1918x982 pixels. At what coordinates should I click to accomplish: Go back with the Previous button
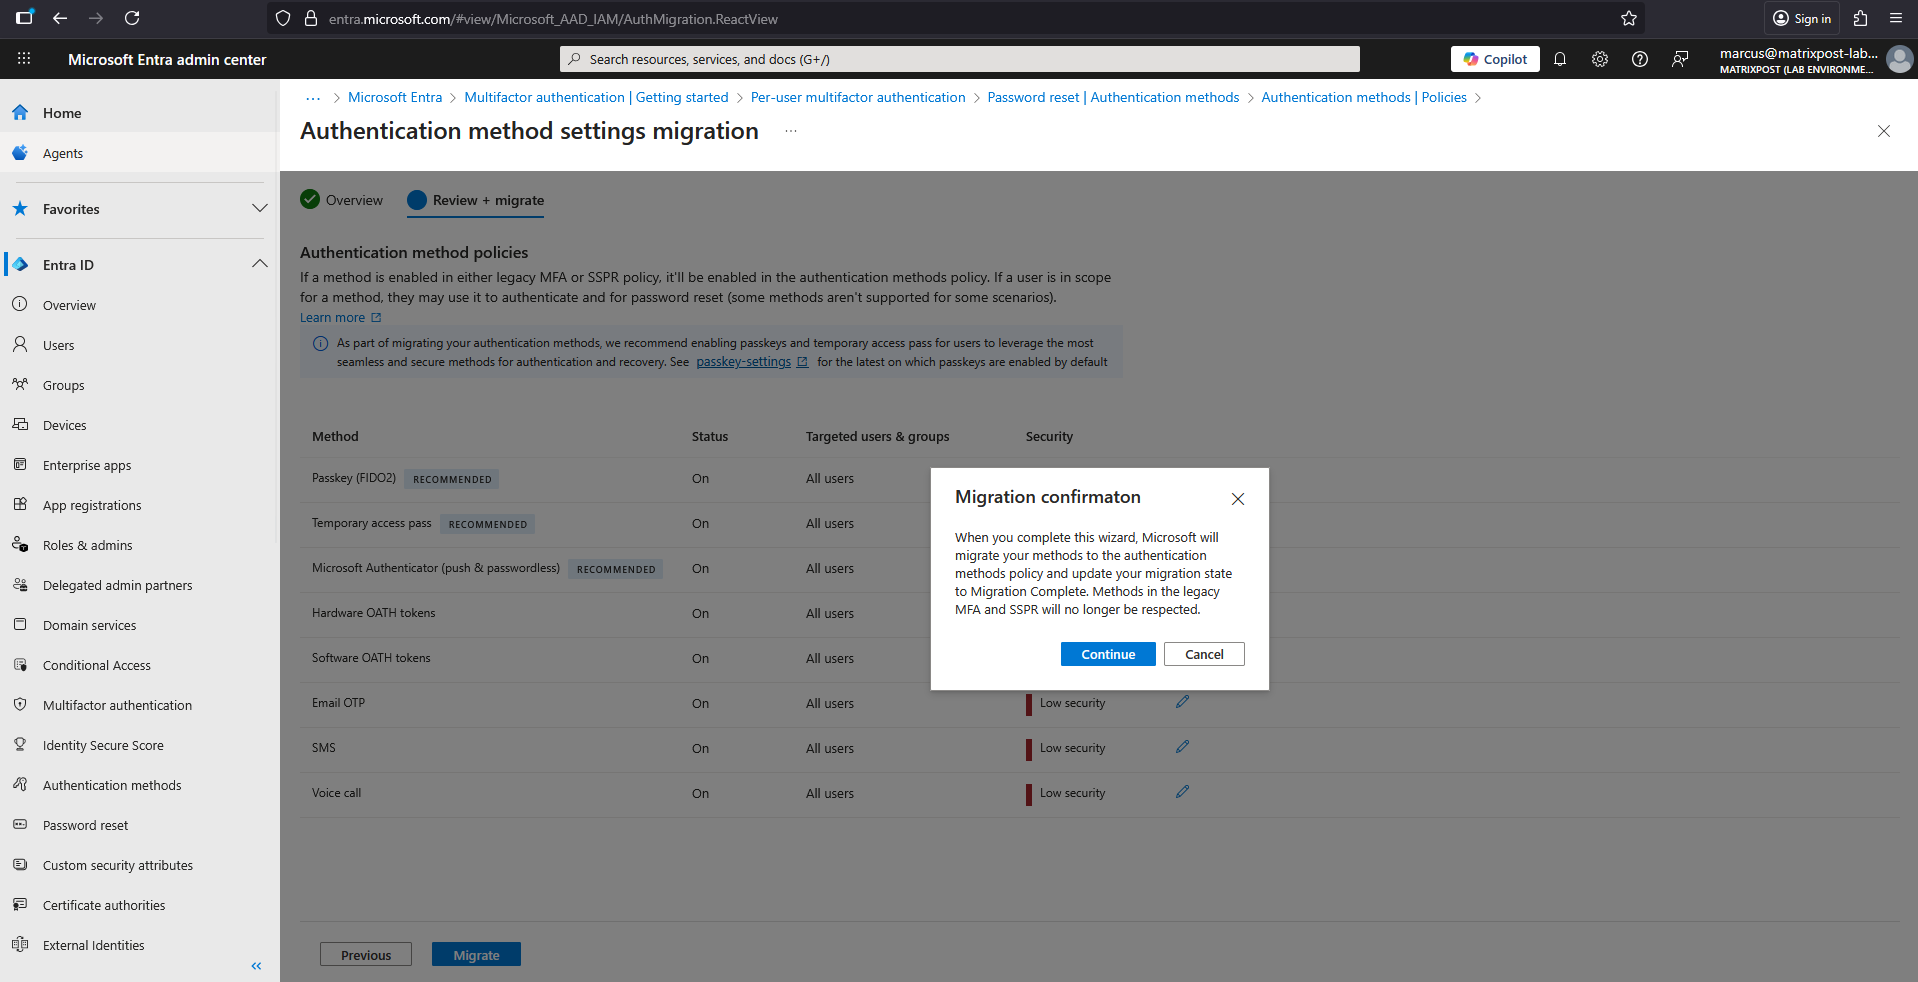coord(366,955)
